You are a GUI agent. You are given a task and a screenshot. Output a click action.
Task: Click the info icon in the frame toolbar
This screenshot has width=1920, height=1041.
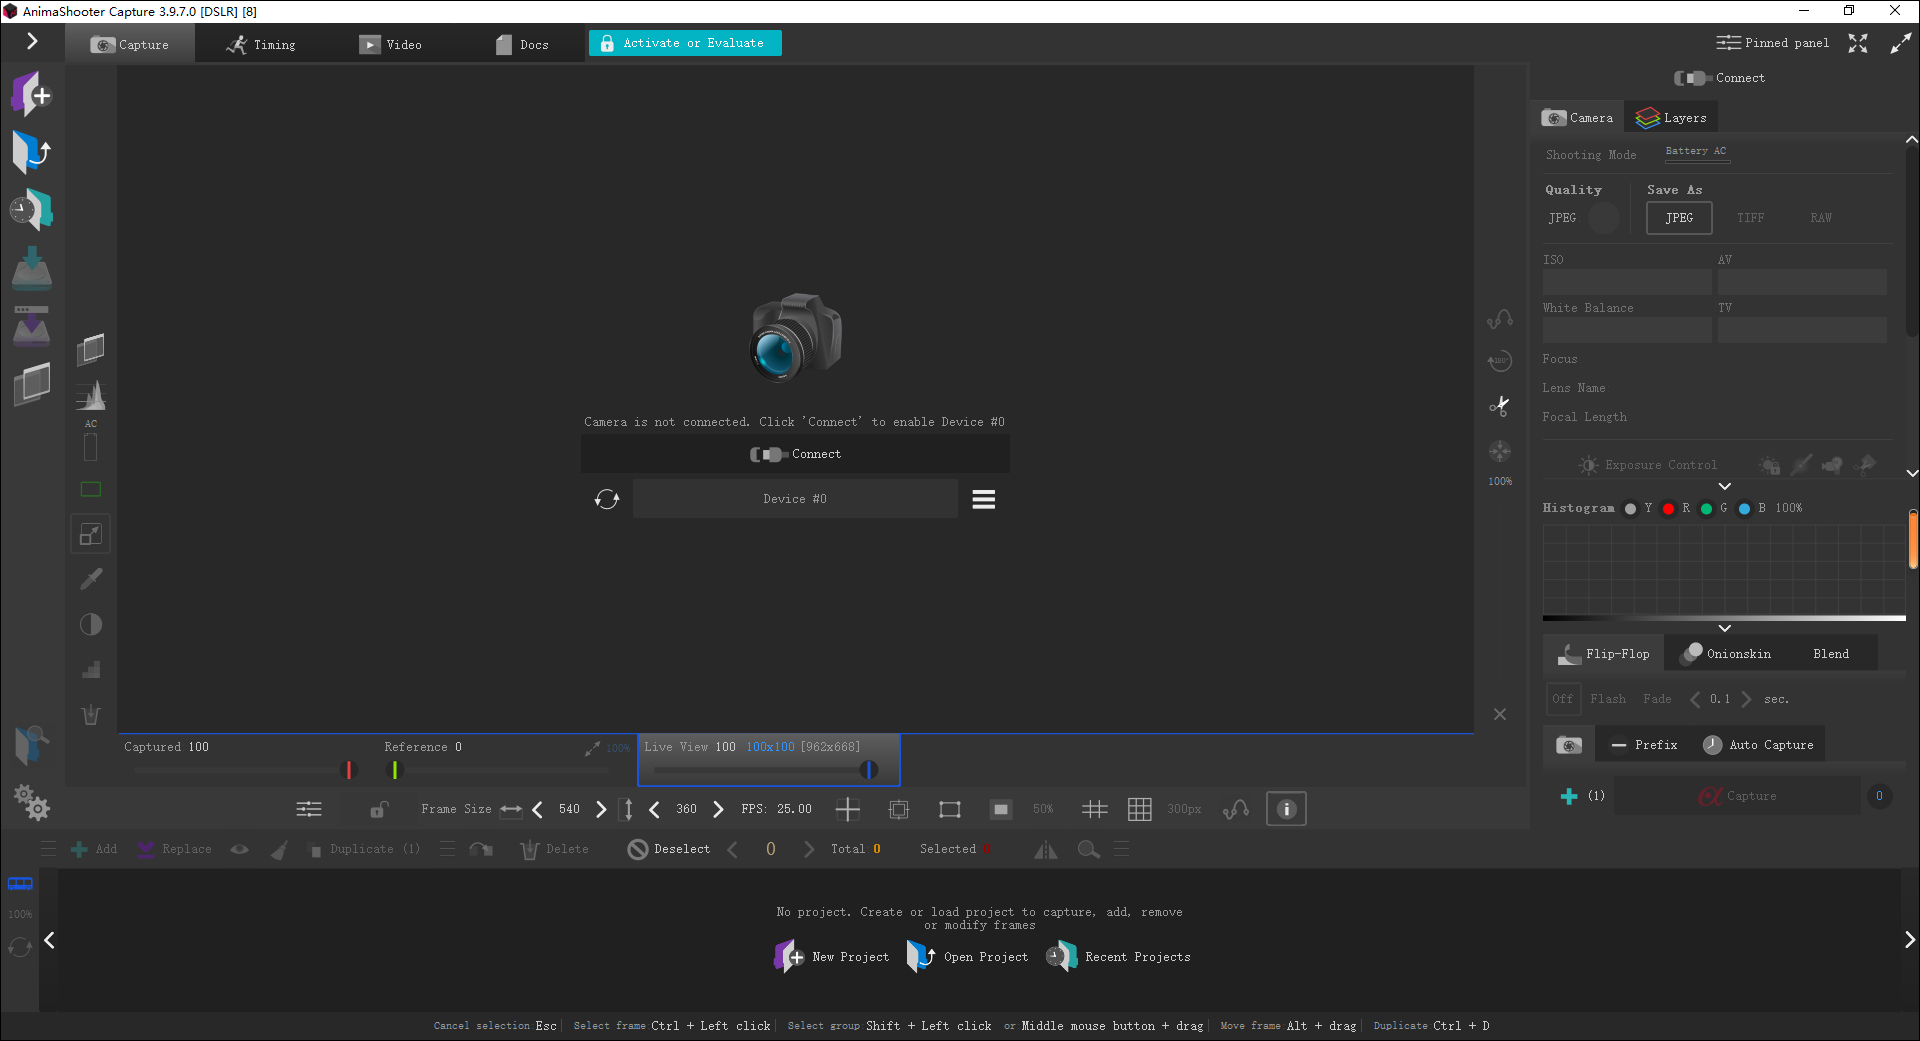tap(1286, 809)
